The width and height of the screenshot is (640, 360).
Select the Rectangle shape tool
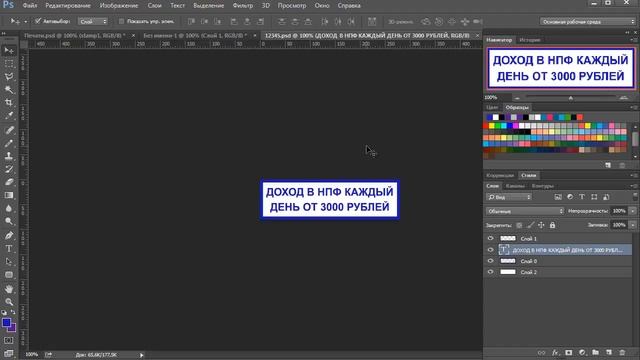[x=9, y=275]
